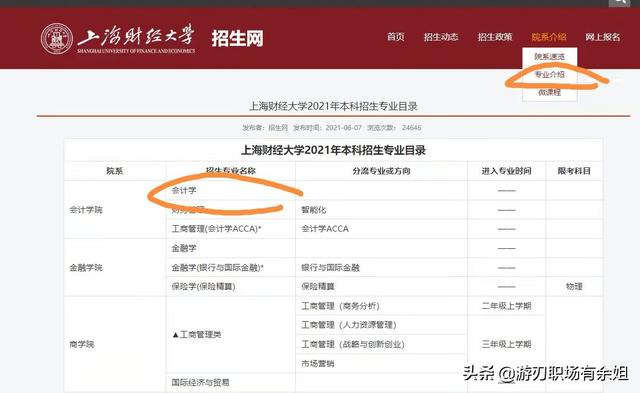Click the 三年级上学期 time cell
The height and width of the screenshot is (393, 640).
(507, 344)
